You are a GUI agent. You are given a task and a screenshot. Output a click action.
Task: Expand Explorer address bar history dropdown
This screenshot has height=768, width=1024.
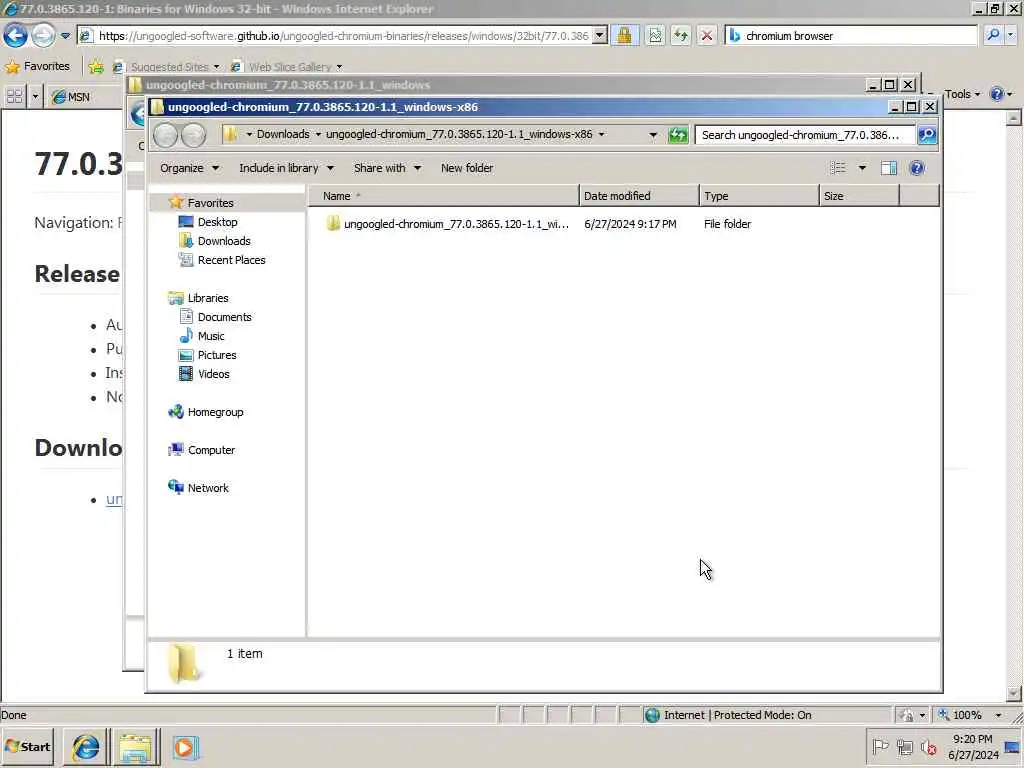pos(653,135)
